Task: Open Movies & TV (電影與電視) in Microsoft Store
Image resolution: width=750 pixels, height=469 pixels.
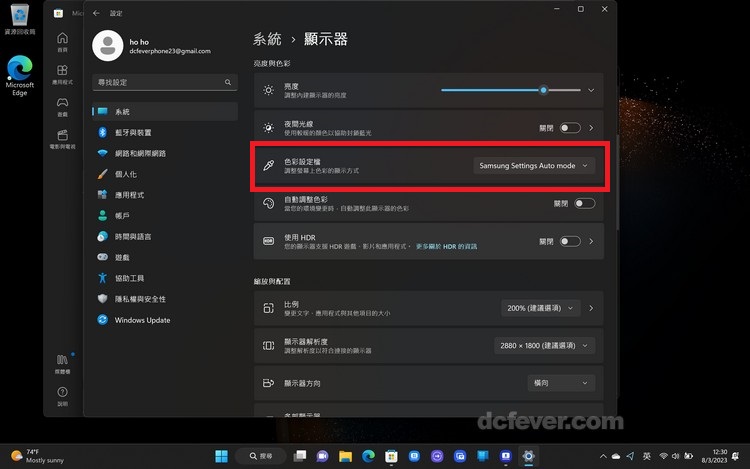Action: point(62,139)
